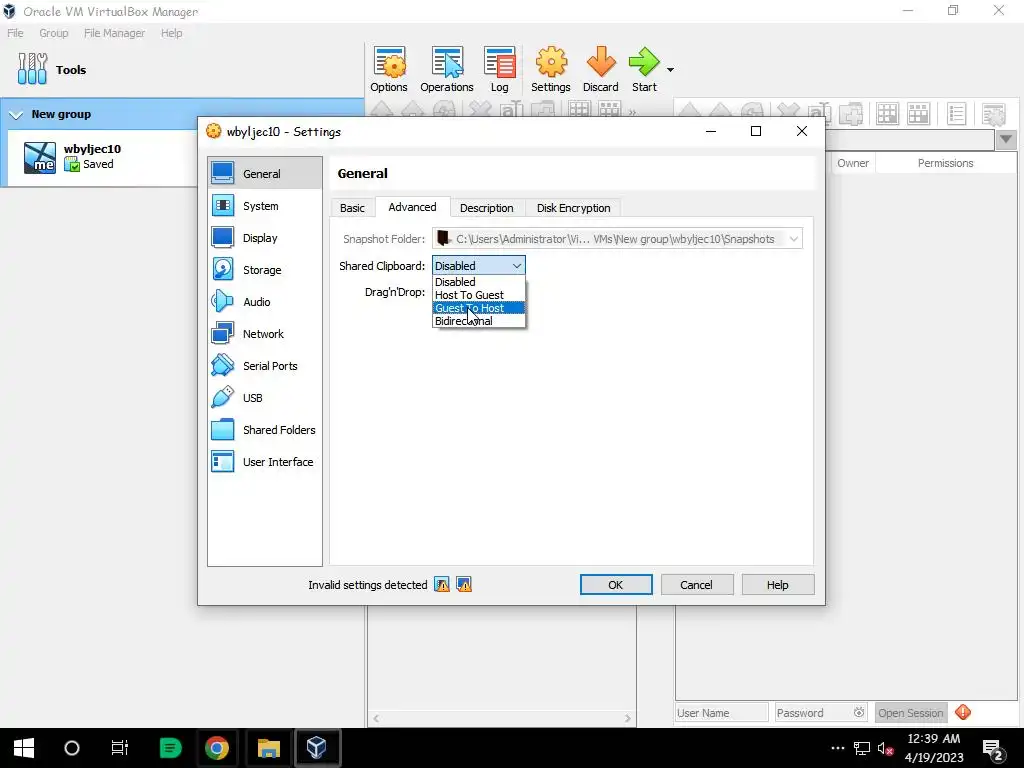Show hidden tray icons ellipsis

click(x=838, y=748)
